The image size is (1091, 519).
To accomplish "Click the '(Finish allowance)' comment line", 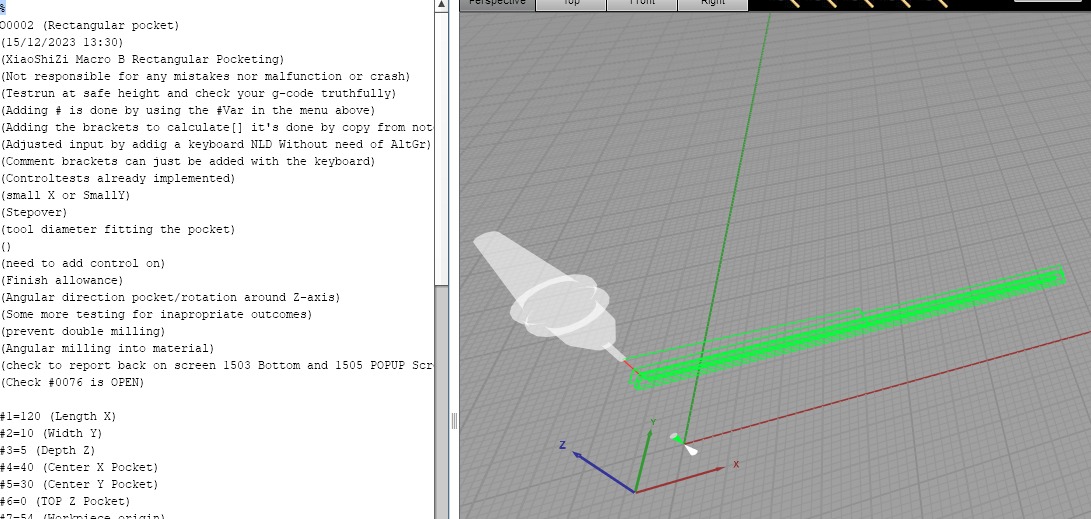I will click(x=62, y=280).
